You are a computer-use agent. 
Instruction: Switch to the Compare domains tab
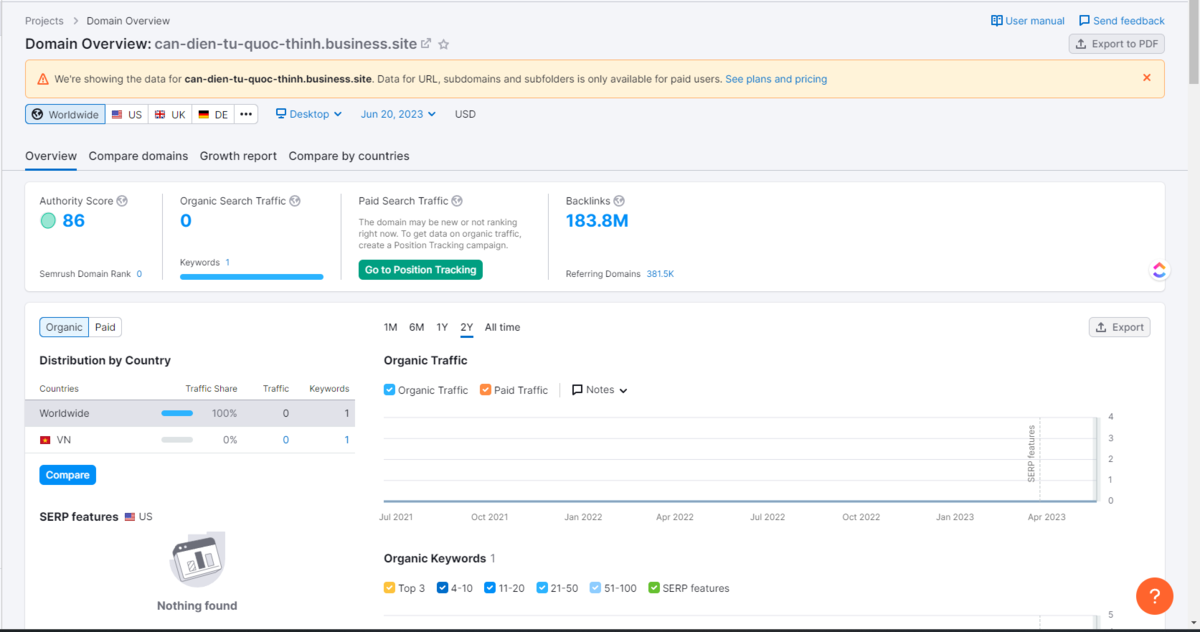point(138,156)
